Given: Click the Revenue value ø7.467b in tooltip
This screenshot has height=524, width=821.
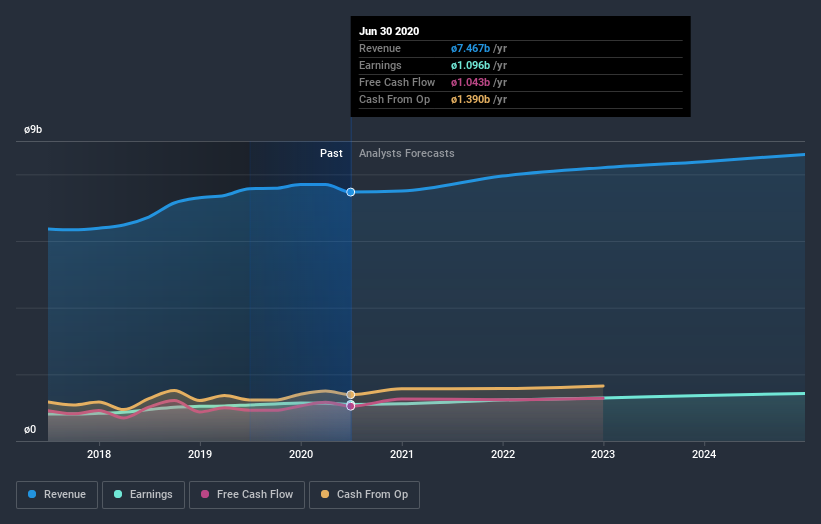Looking at the screenshot, I should point(470,49).
